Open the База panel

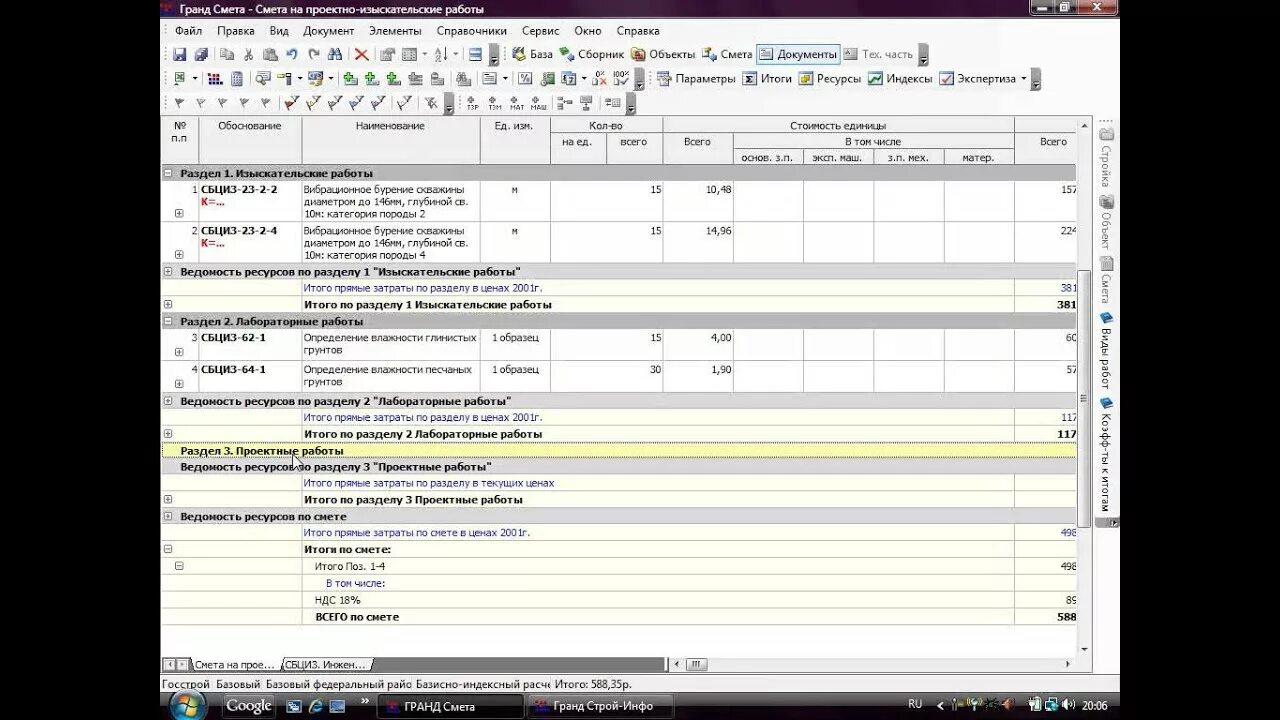tap(532, 55)
